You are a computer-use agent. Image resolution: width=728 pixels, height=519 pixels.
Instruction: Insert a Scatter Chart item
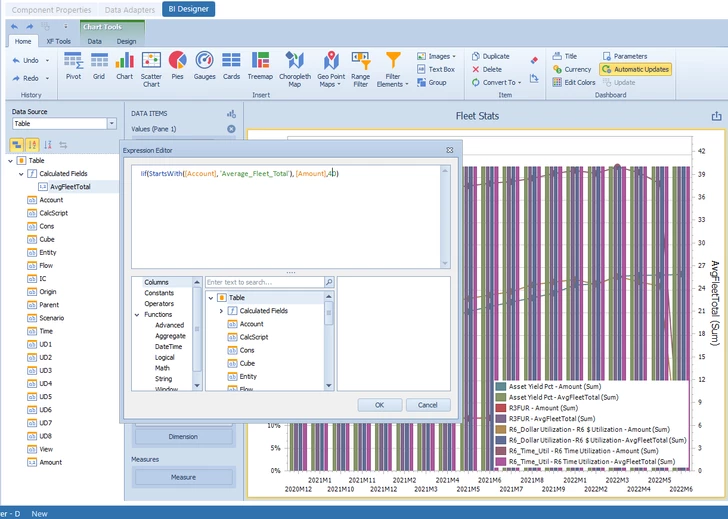(151, 69)
